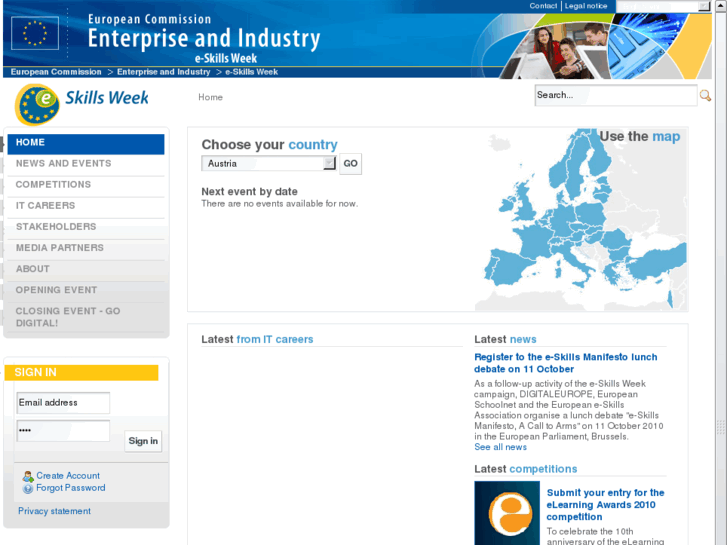Screen dimensions: 727x545
Task: Open the language selector in the header
Action: [663, 6]
